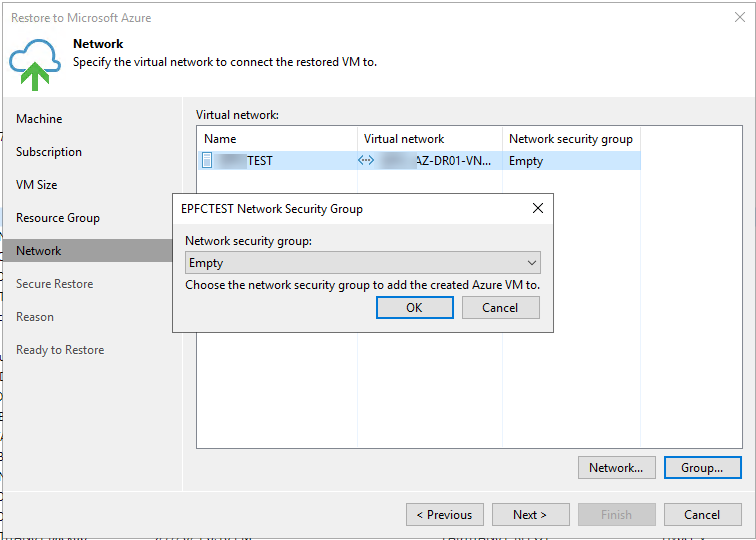The height and width of the screenshot is (540, 756).
Task: Close the Network Security Group dialog
Action: 538,208
